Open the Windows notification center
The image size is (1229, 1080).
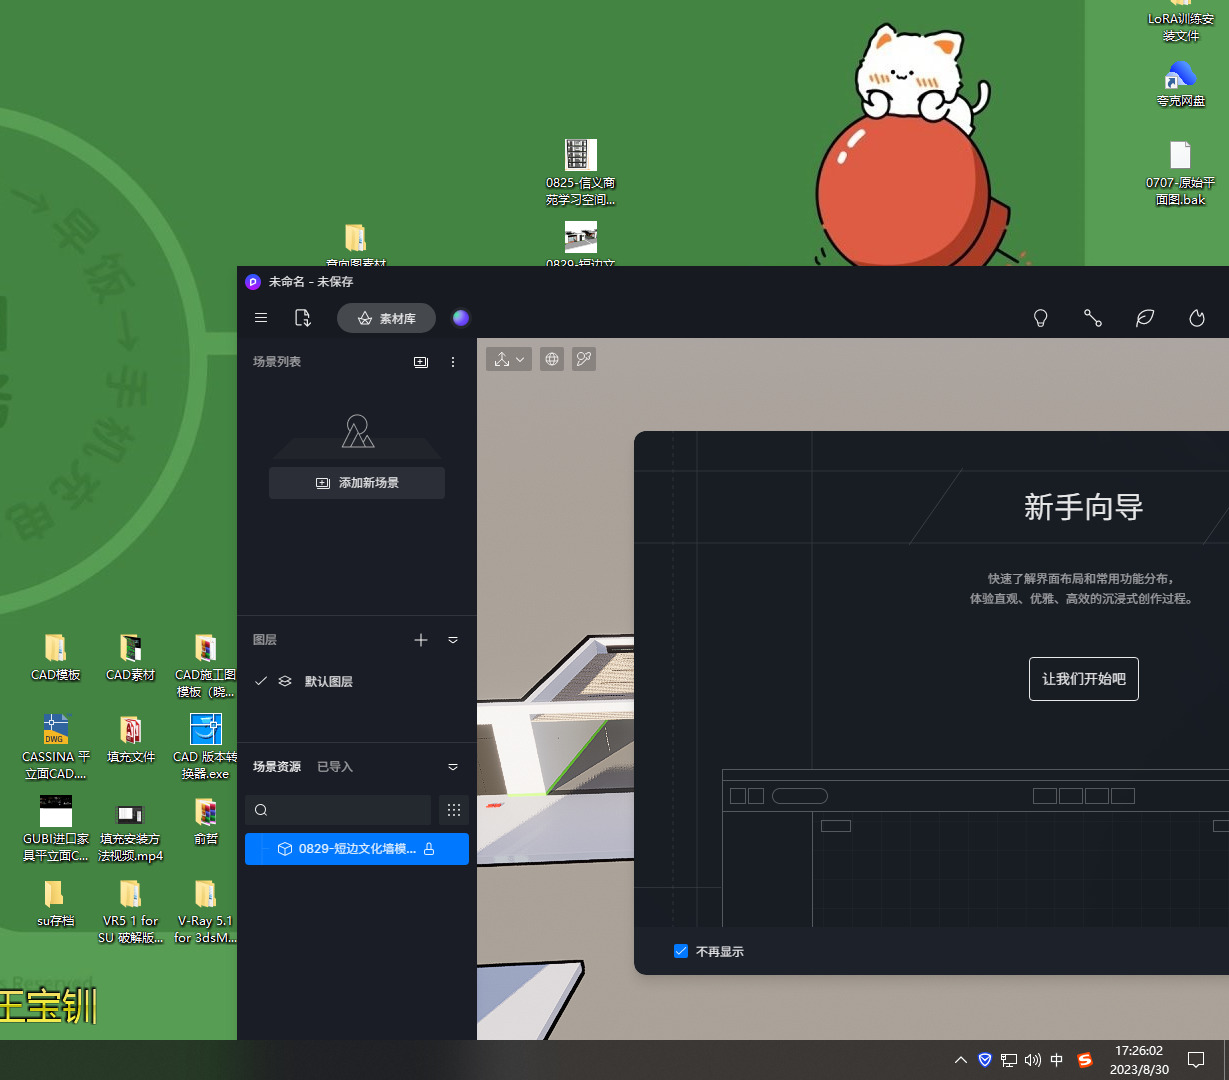pos(1196,1060)
